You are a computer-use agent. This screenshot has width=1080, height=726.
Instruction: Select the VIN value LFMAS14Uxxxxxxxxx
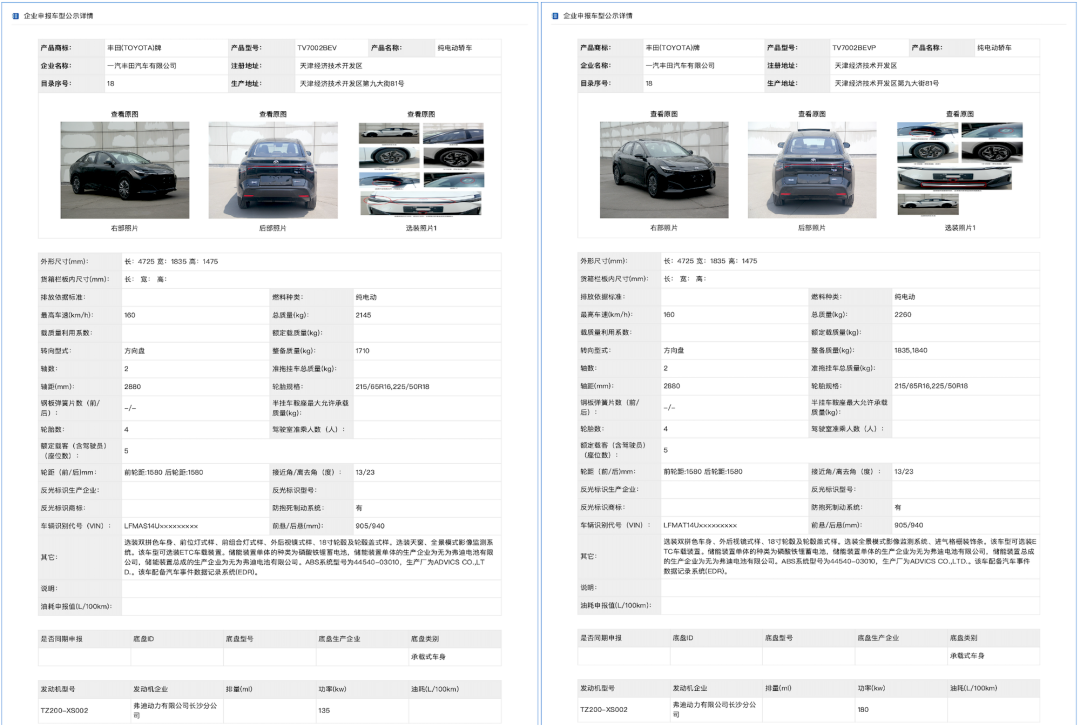160,526
